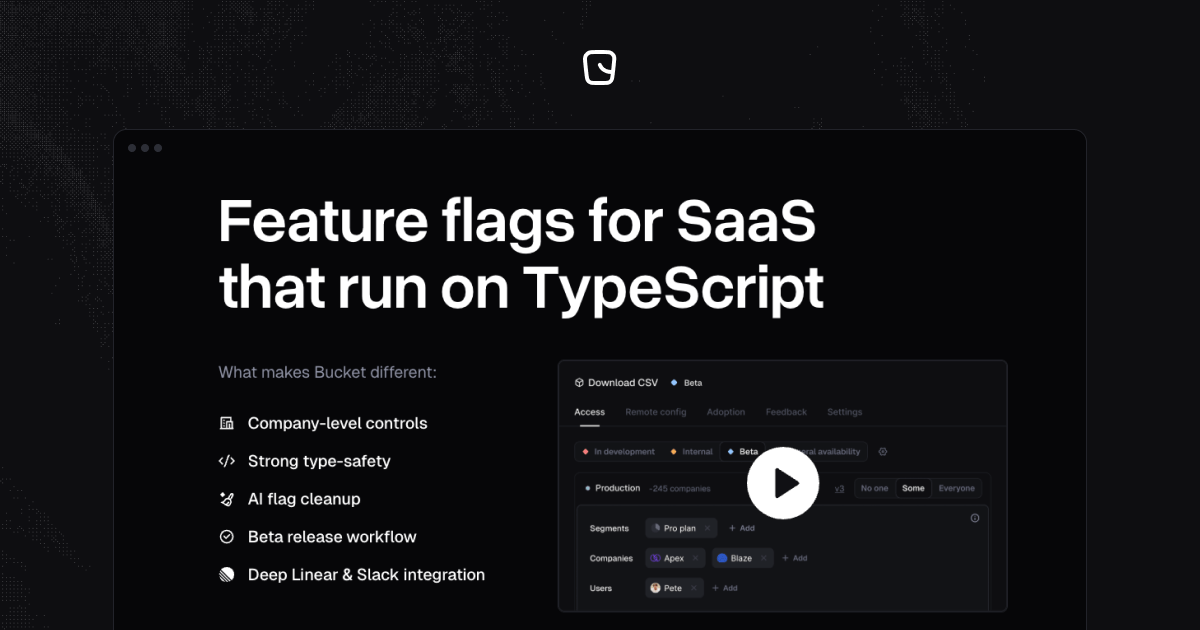This screenshot has height=630, width=1200.
Task: Remove the Apex company chip
Action: pyautogui.click(x=696, y=558)
